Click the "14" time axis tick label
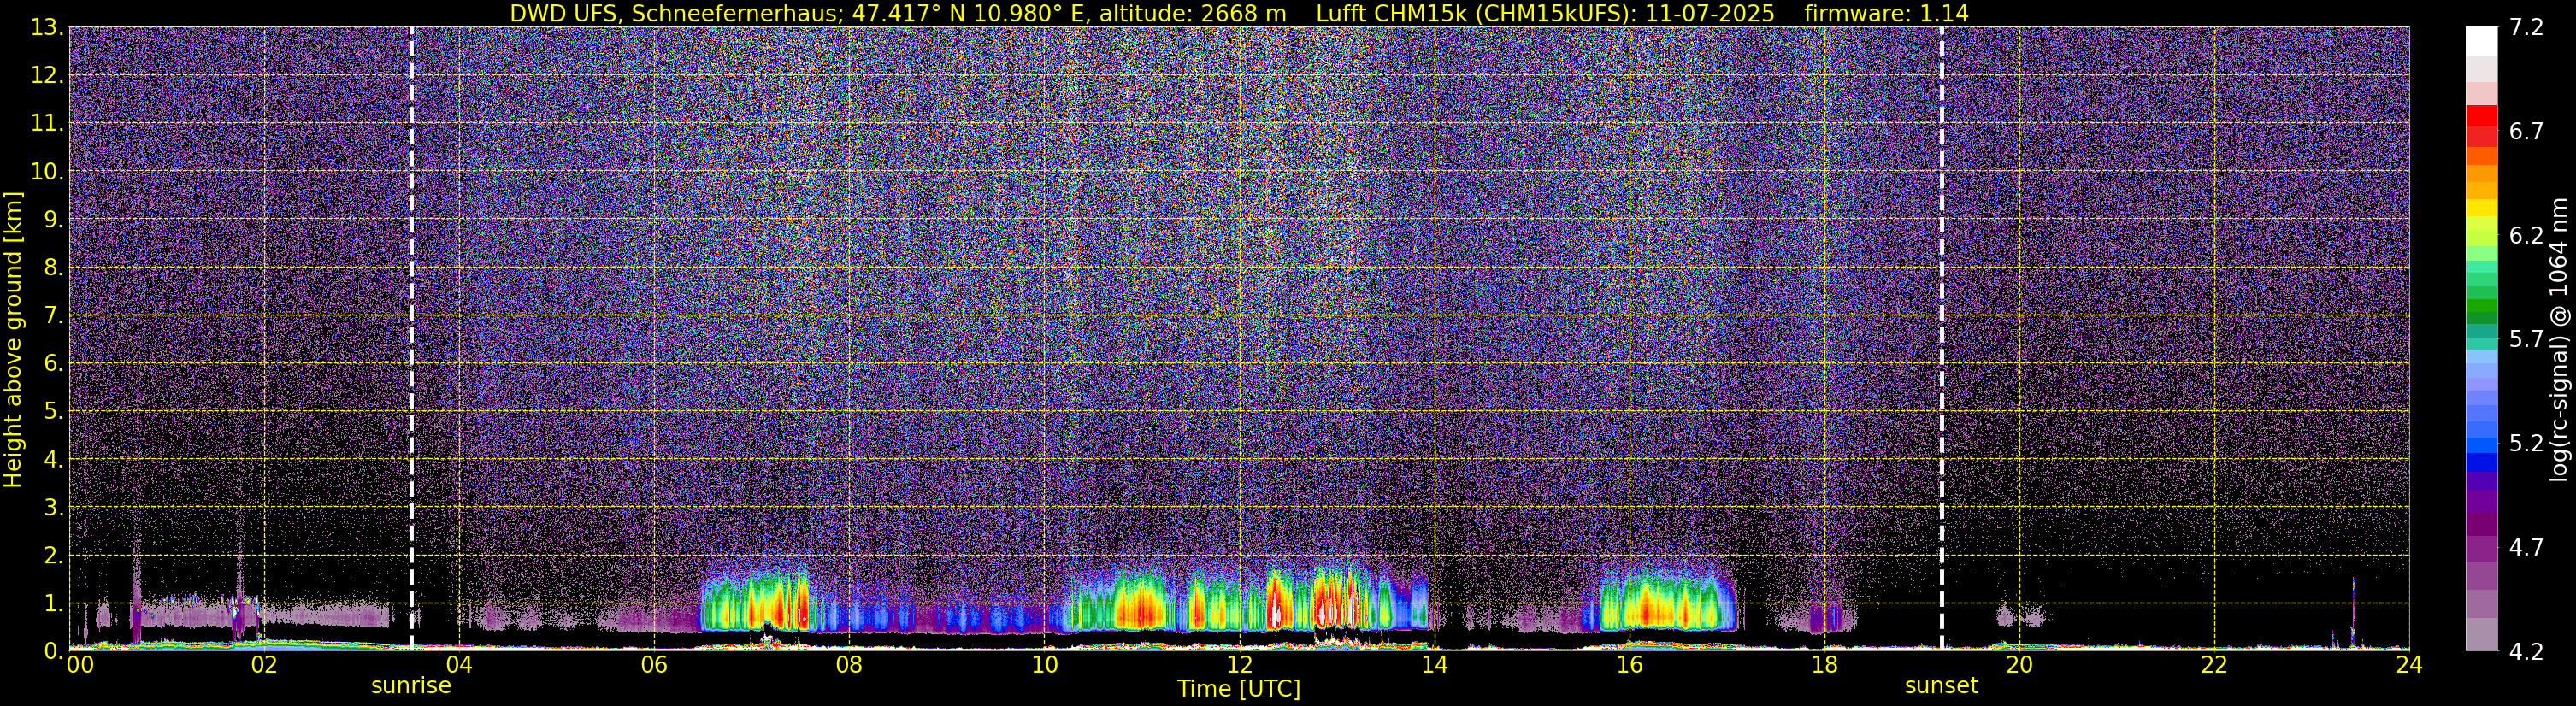This screenshot has height=706, width=2576. [x=1434, y=665]
